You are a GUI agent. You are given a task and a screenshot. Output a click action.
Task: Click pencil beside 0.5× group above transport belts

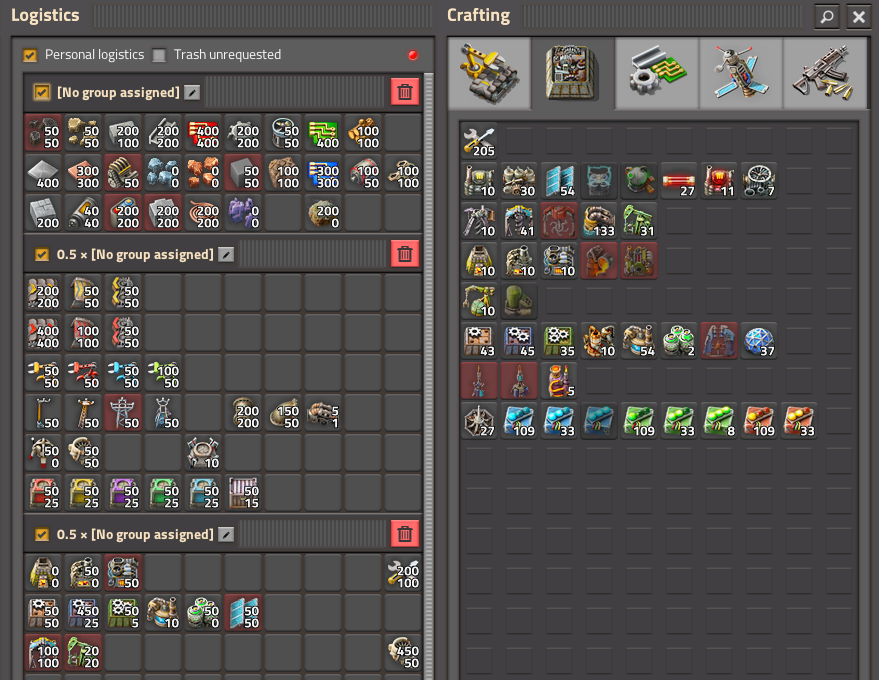point(226,255)
